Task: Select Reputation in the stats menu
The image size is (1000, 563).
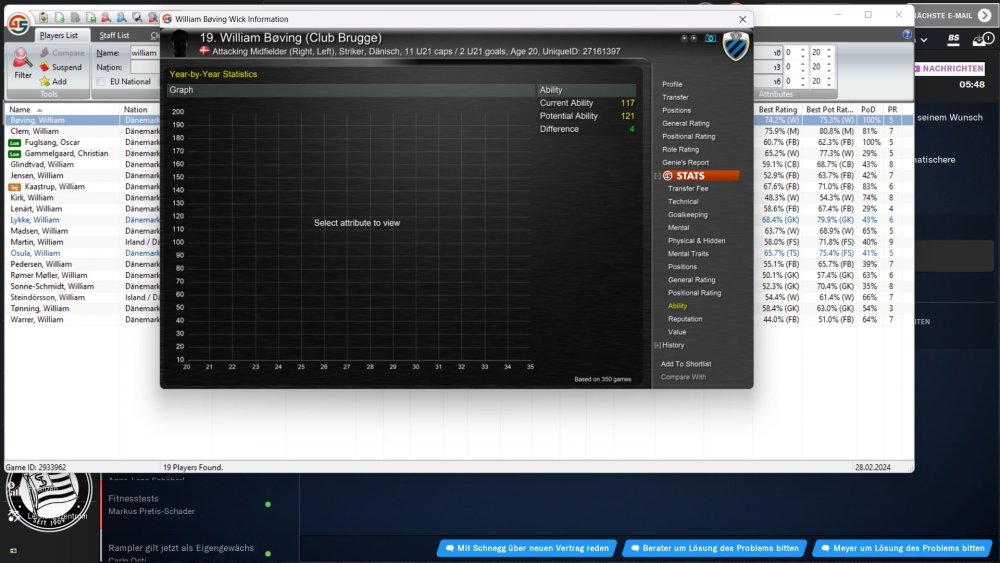Action: [685, 319]
